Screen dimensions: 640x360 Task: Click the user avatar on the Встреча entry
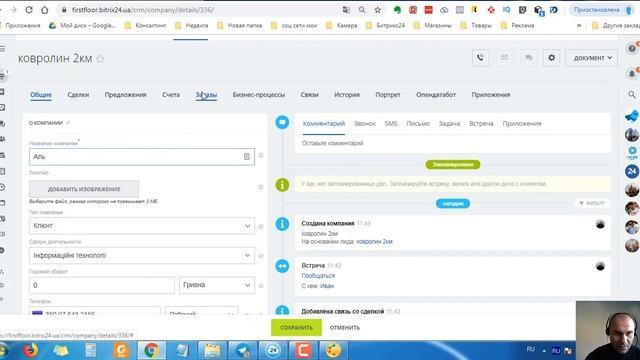tap(600, 266)
